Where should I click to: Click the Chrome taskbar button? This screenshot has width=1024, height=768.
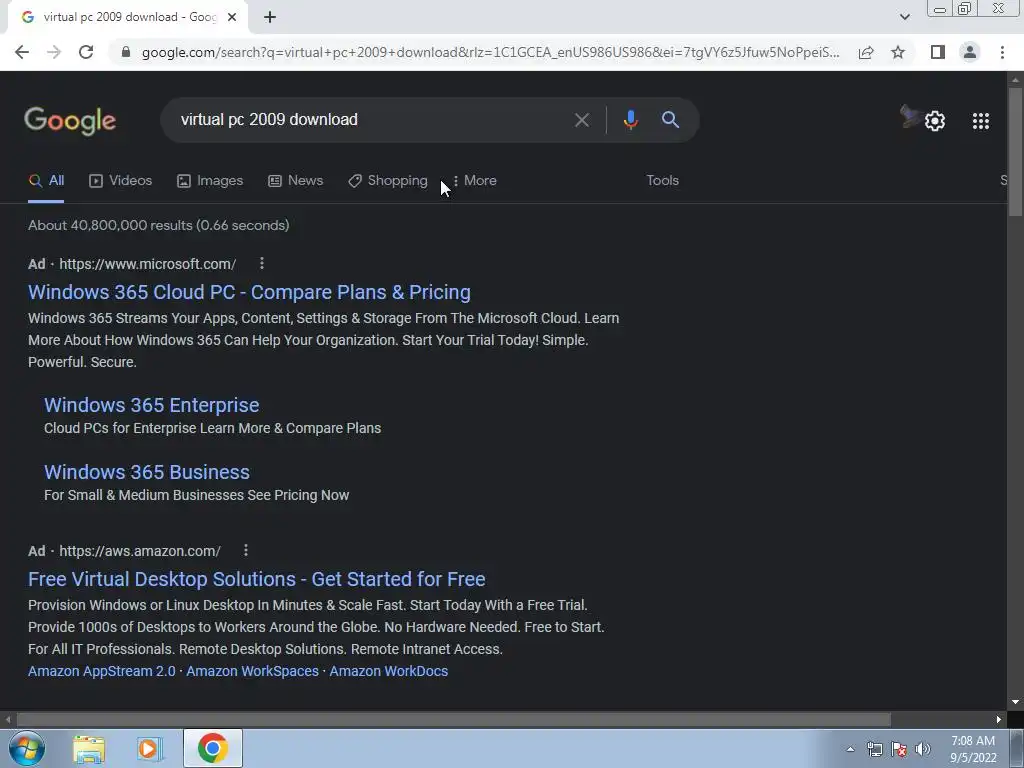tap(213, 748)
